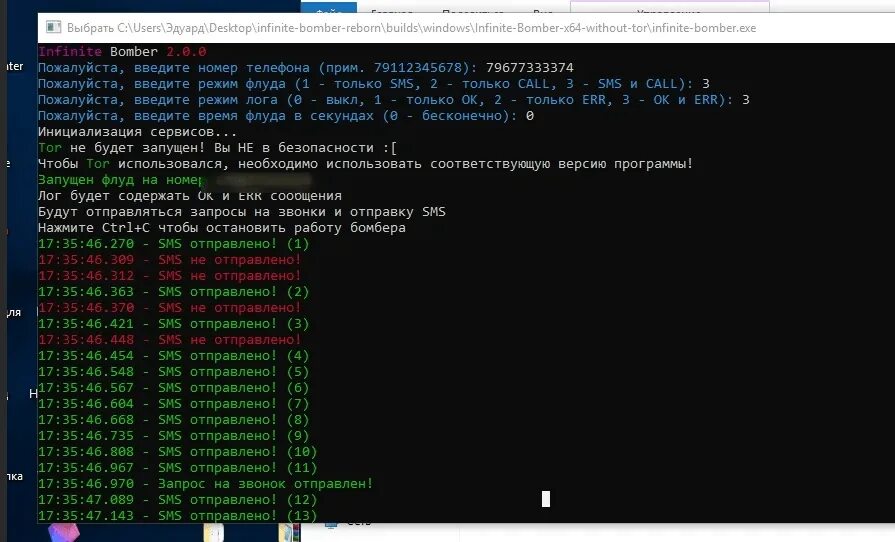Viewport: 895px width, 542px height.
Task: Click the line 'Будут отправляться запросы на звонки'
Action: pos(242,212)
